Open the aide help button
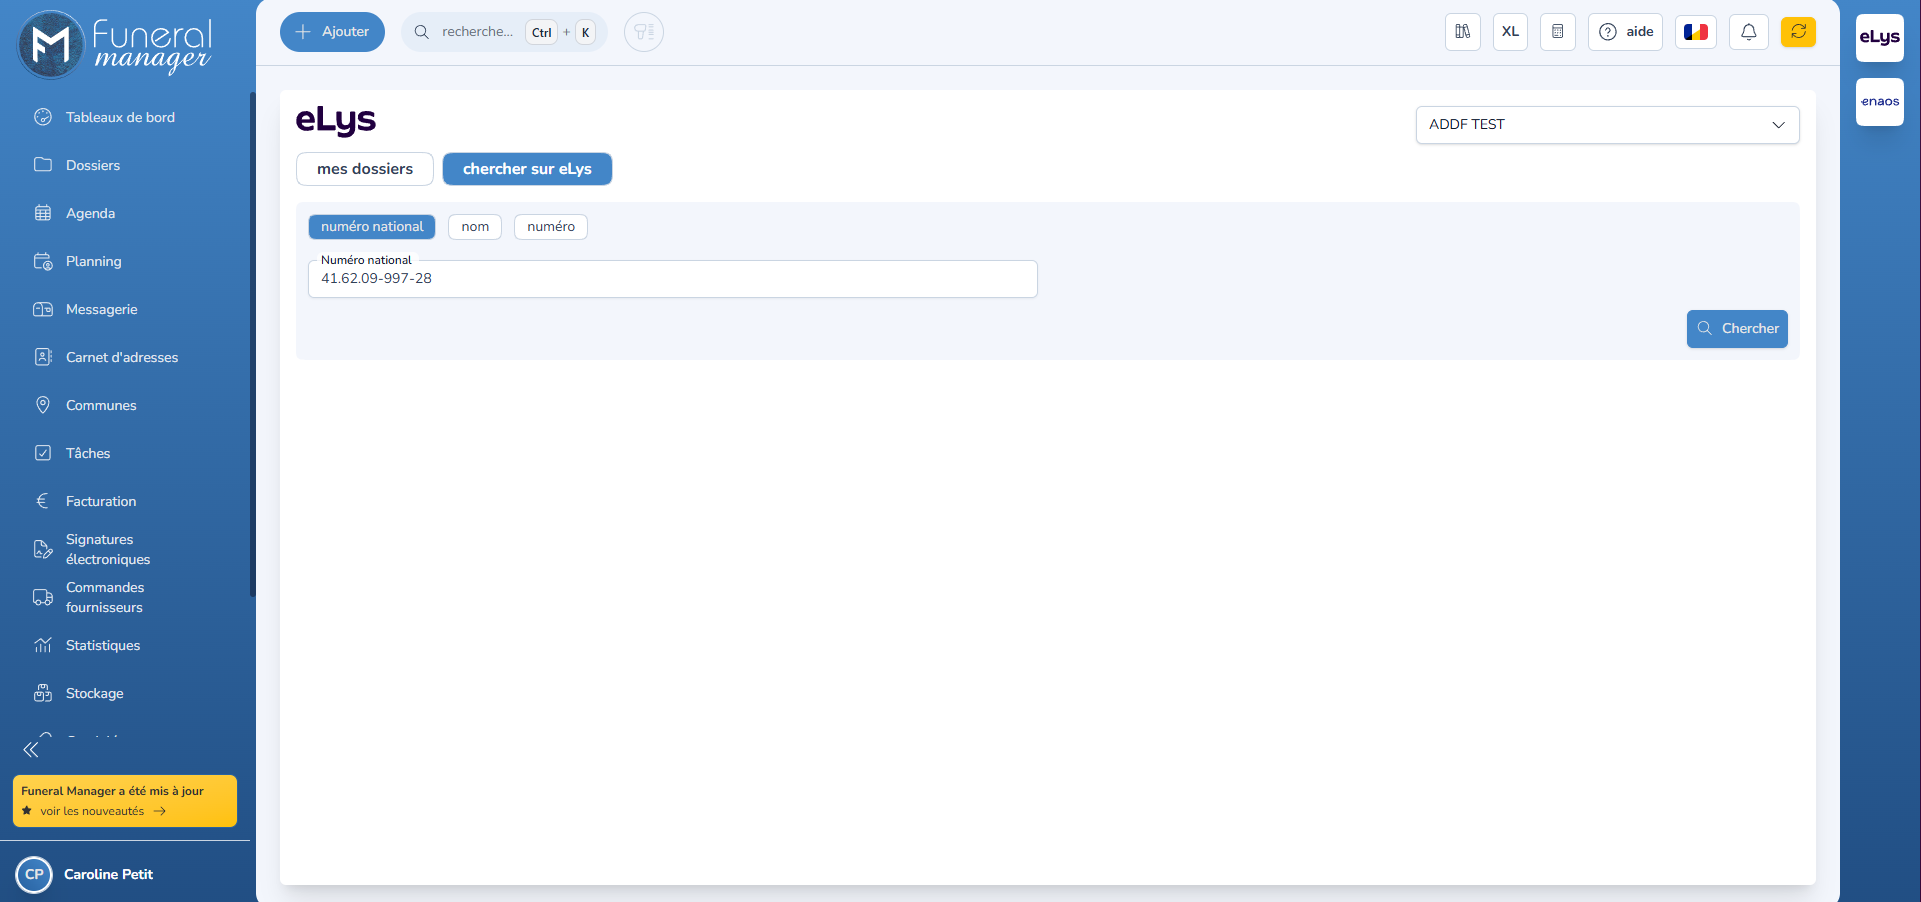 [x=1625, y=32]
